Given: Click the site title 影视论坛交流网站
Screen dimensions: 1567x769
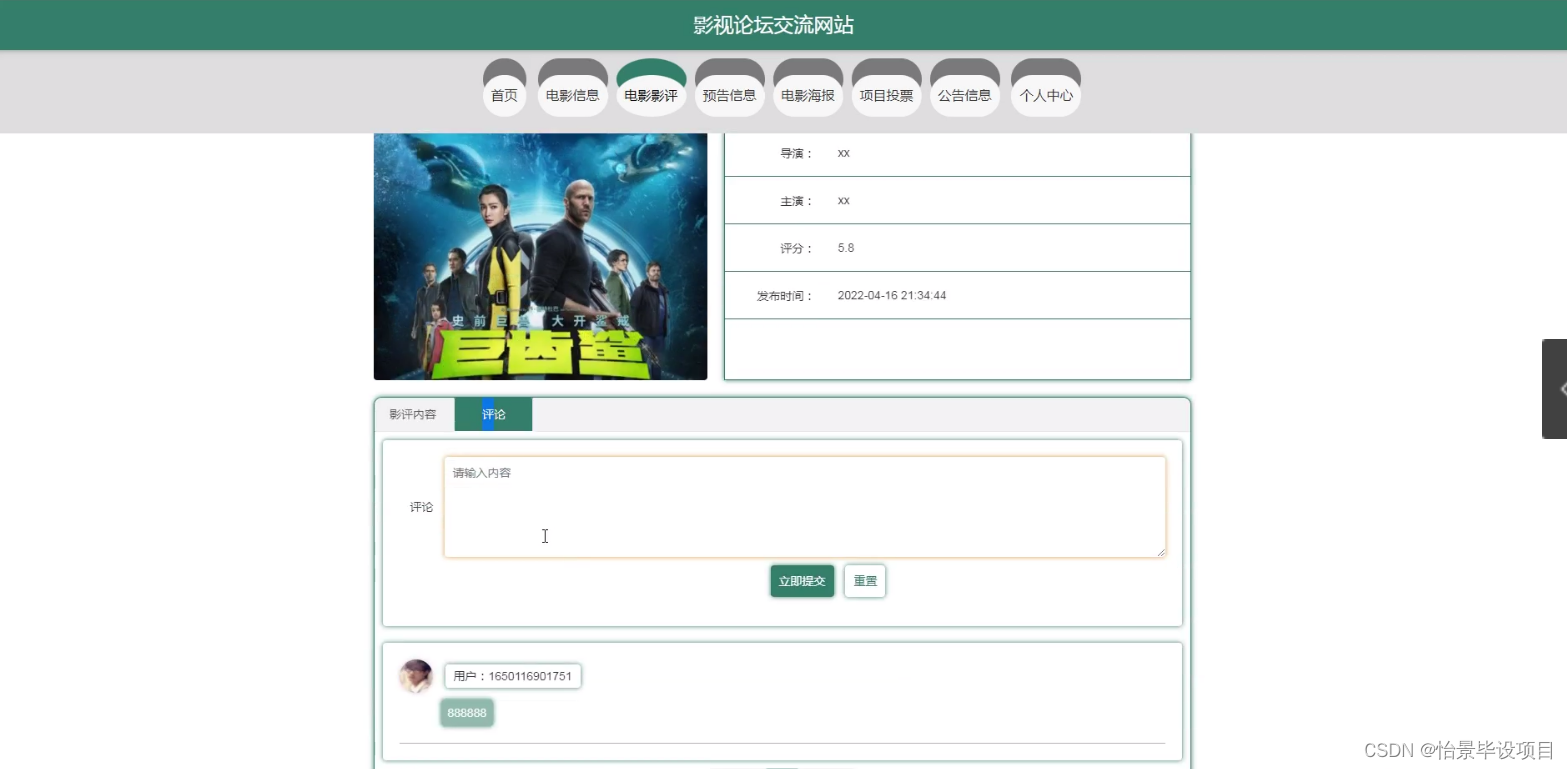Looking at the screenshot, I should tap(774, 25).
